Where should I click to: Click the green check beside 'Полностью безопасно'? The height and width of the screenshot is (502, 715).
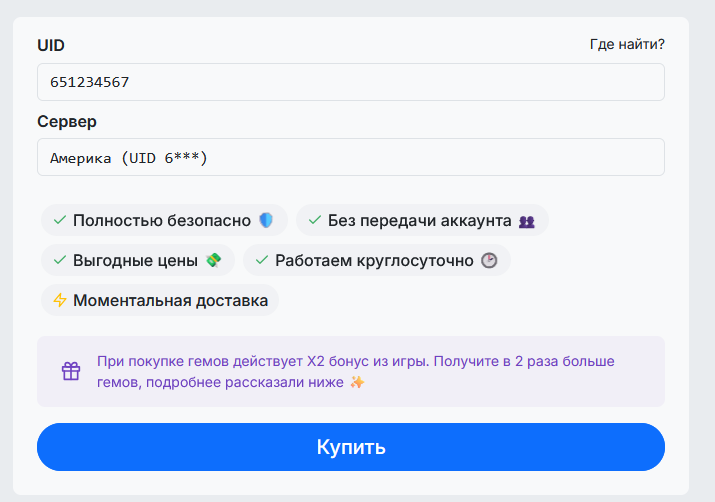click(x=60, y=220)
